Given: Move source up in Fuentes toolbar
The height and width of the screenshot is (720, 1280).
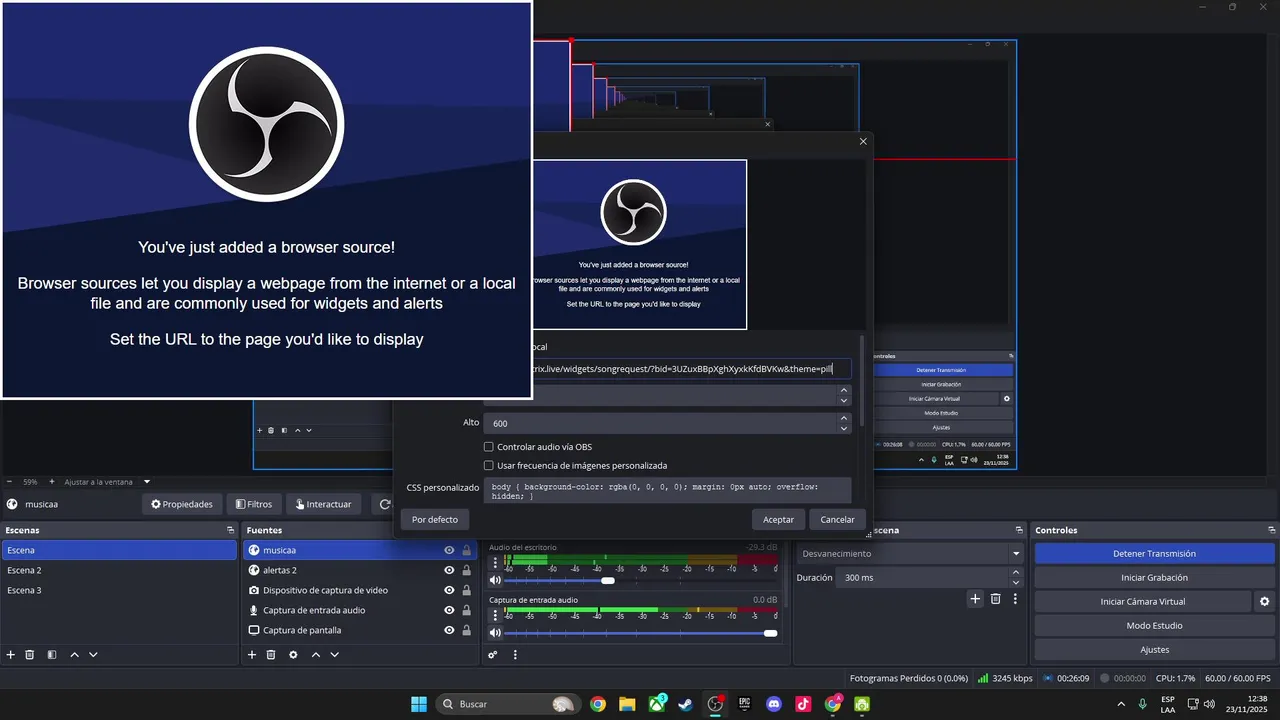Looking at the screenshot, I should [x=316, y=654].
